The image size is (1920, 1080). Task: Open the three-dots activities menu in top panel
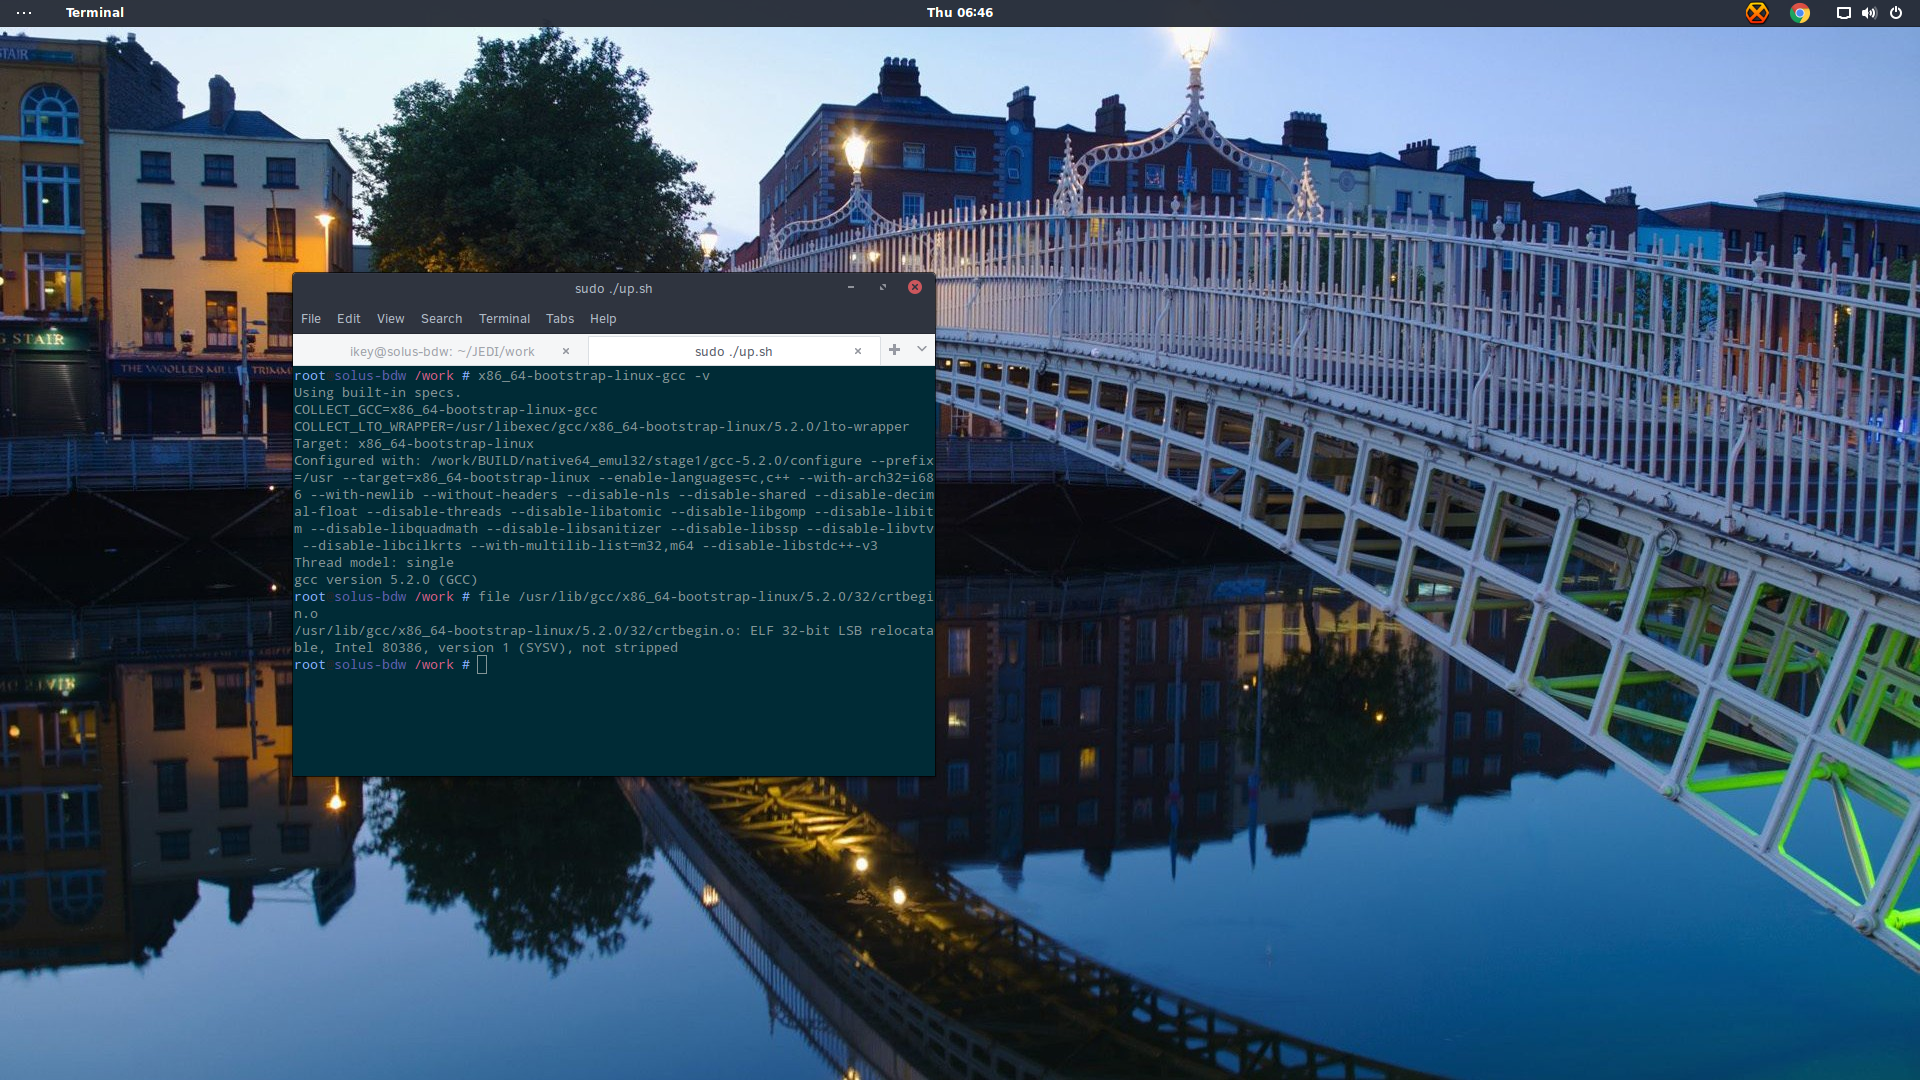(x=24, y=13)
